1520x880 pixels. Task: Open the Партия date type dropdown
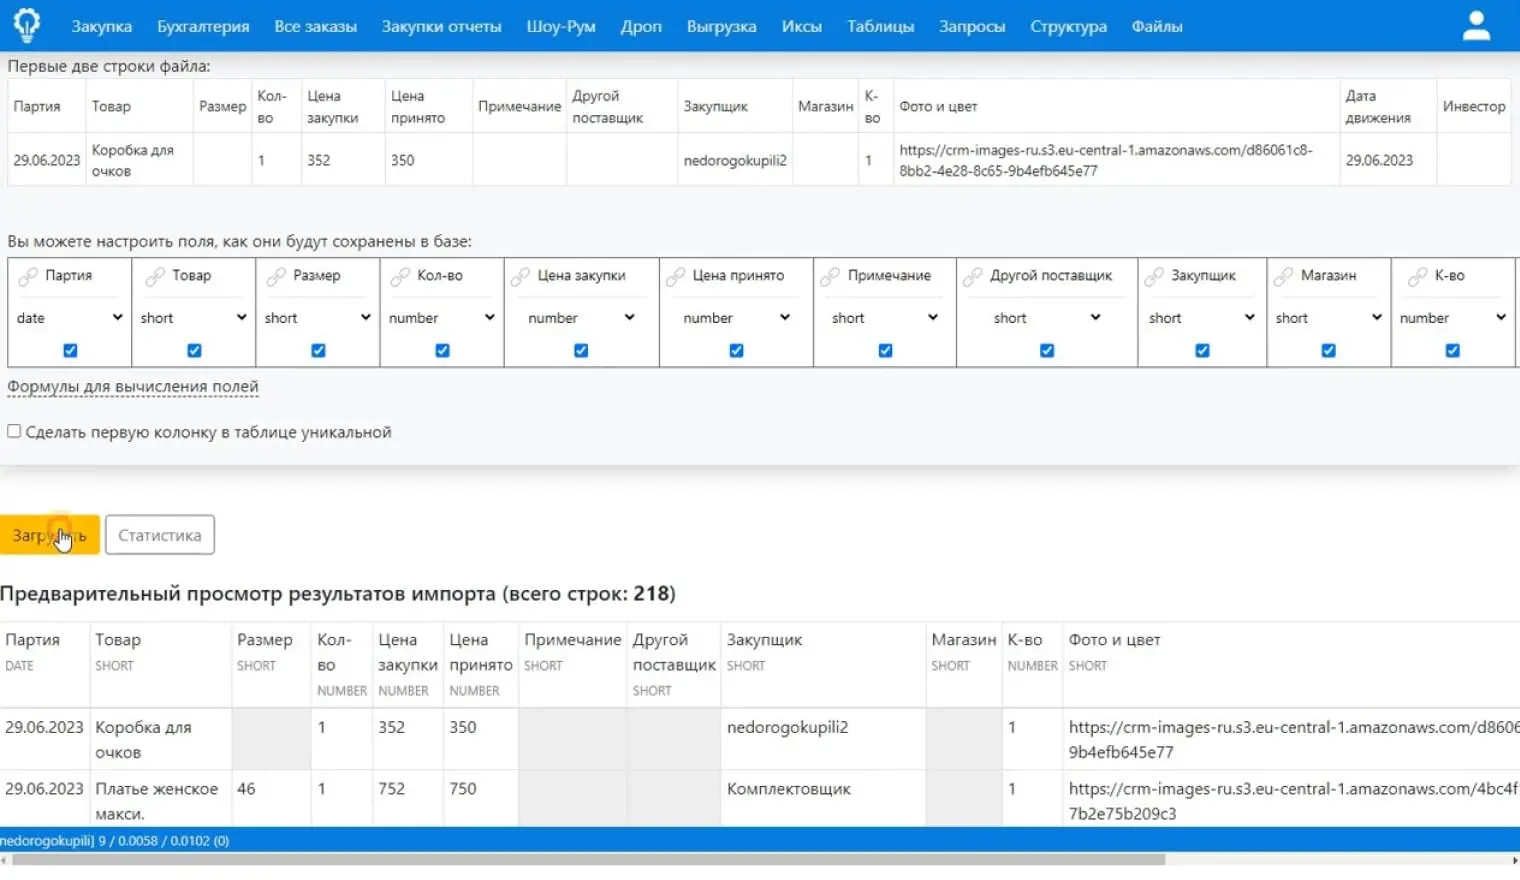pos(69,318)
